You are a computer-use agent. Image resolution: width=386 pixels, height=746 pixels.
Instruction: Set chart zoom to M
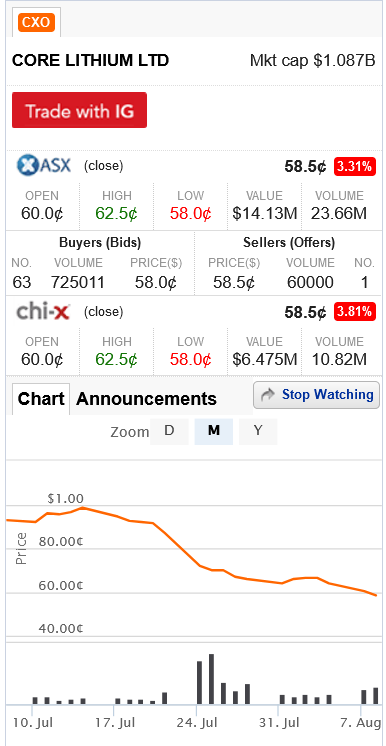[x=214, y=431]
